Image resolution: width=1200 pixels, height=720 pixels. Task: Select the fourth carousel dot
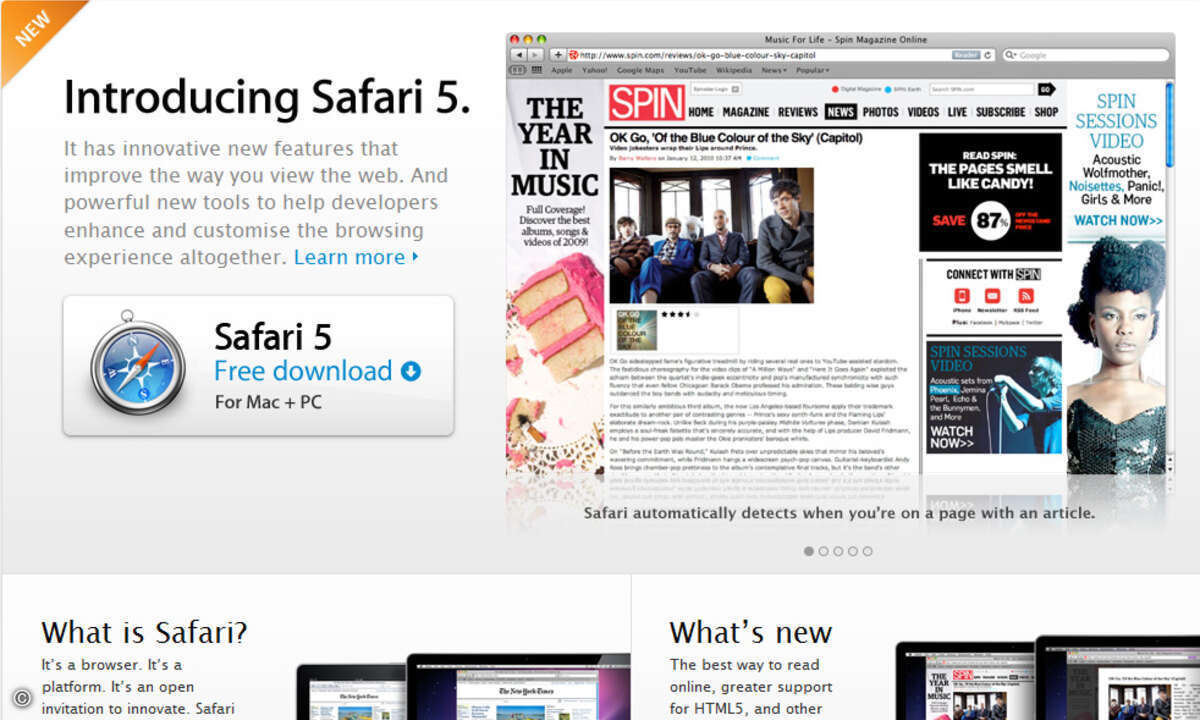[853, 551]
